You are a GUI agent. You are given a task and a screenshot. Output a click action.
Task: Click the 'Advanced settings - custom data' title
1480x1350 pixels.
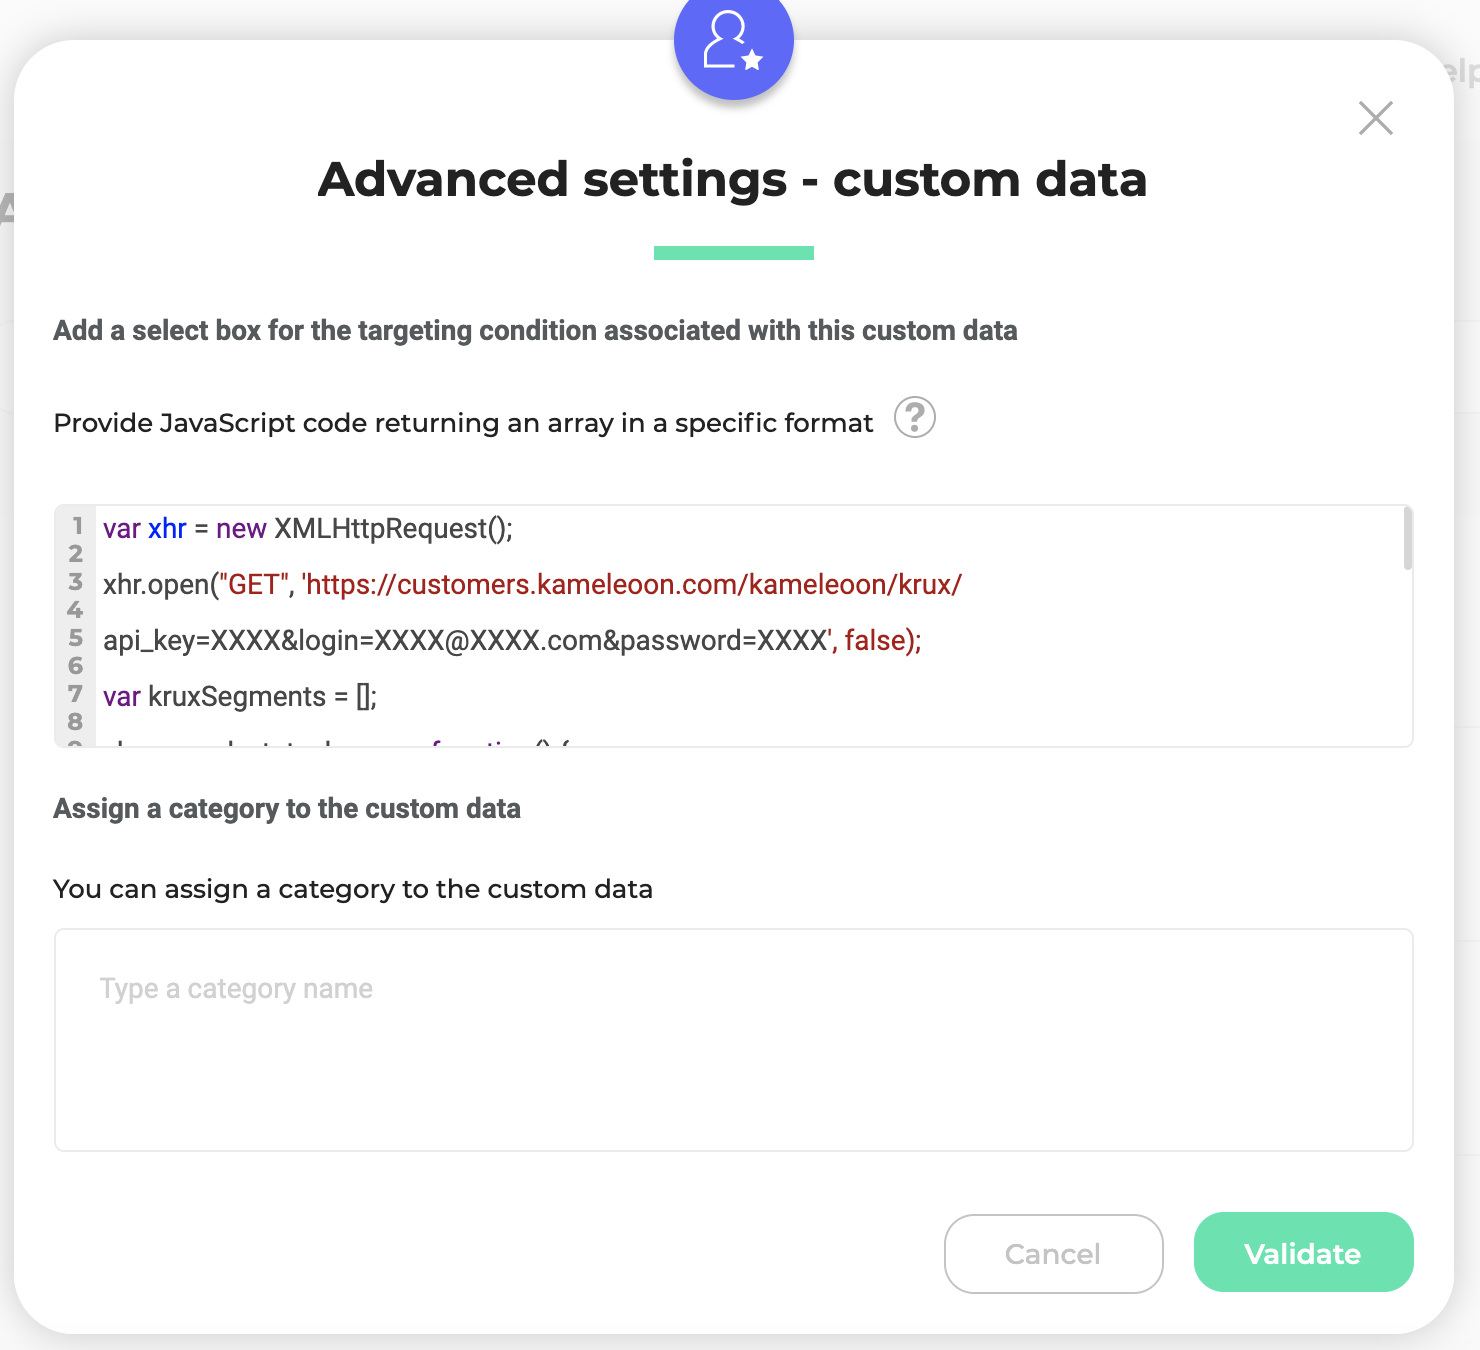[733, 180]
